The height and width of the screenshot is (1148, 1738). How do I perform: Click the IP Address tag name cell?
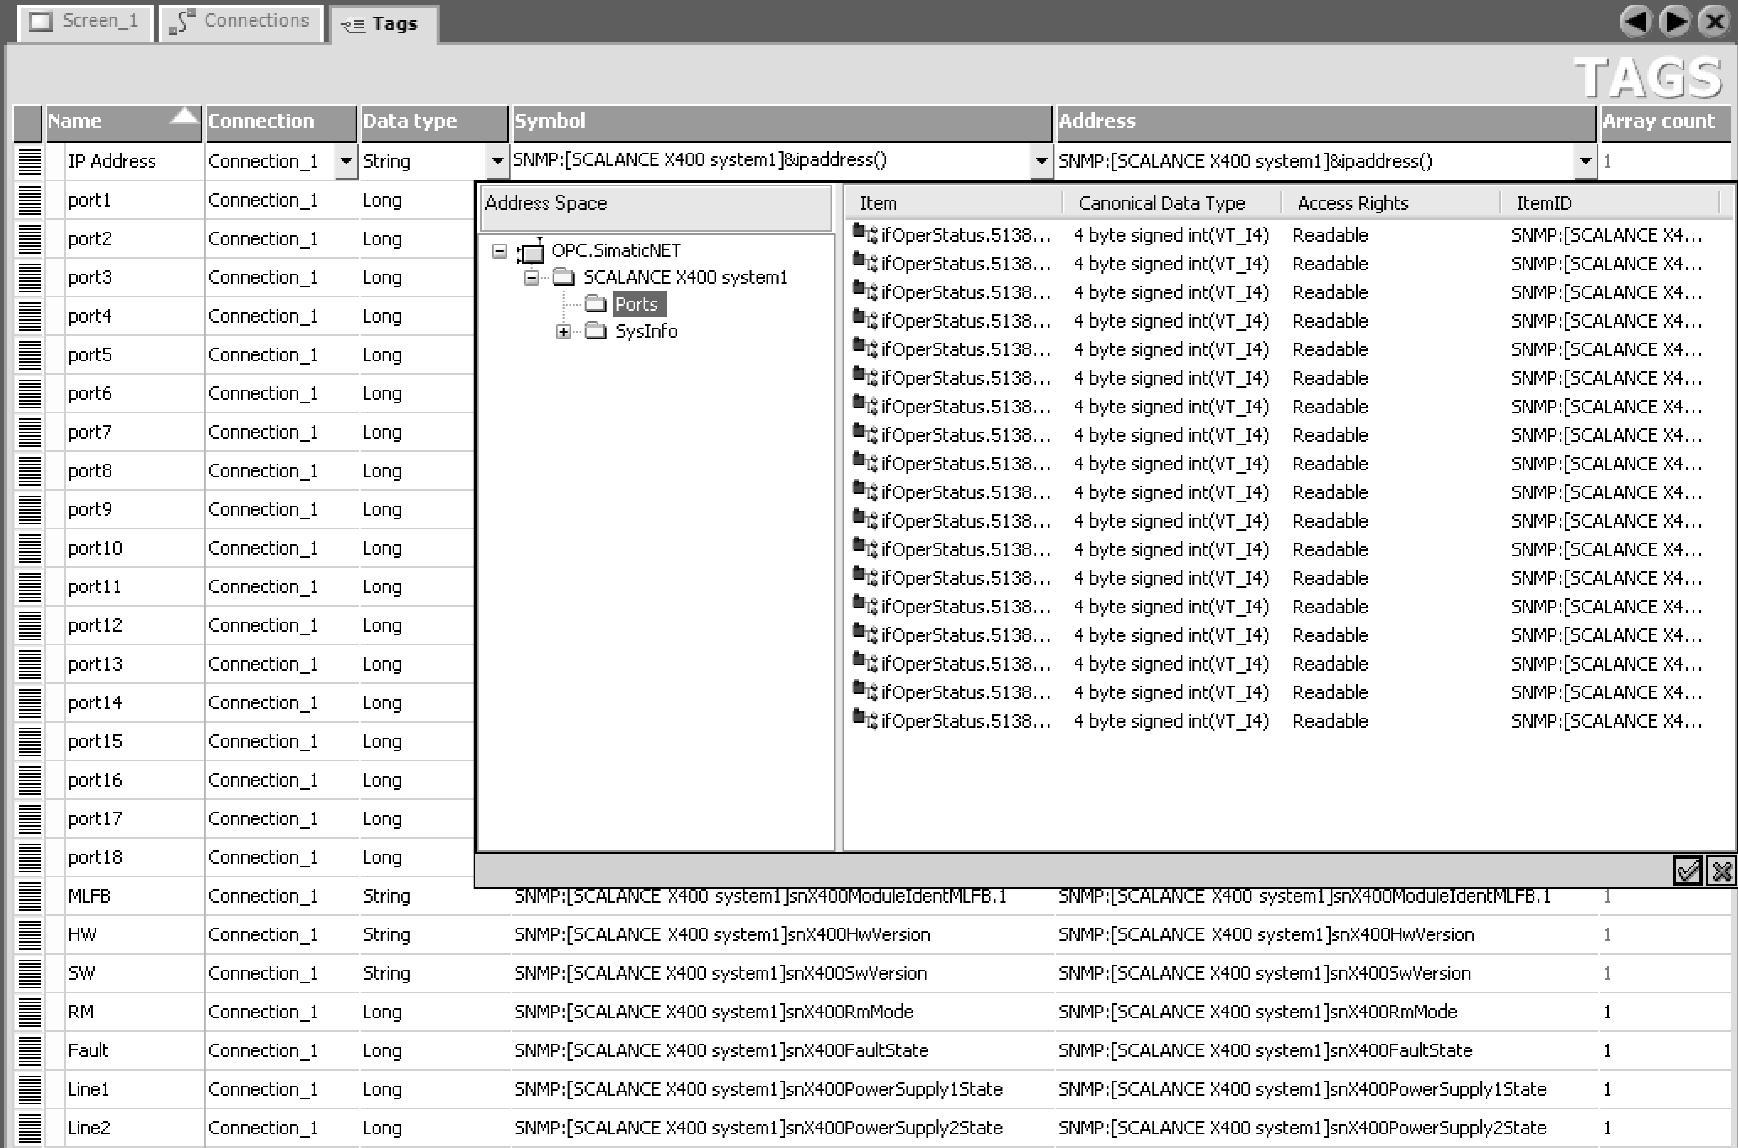133,161
